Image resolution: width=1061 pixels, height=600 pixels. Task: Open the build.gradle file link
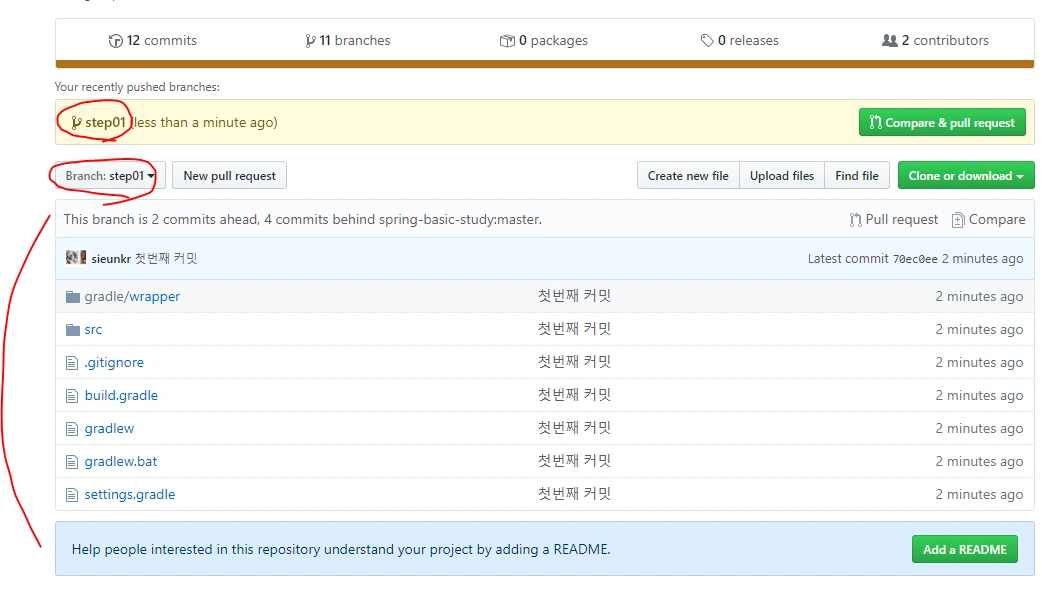[x=121, y=396]
